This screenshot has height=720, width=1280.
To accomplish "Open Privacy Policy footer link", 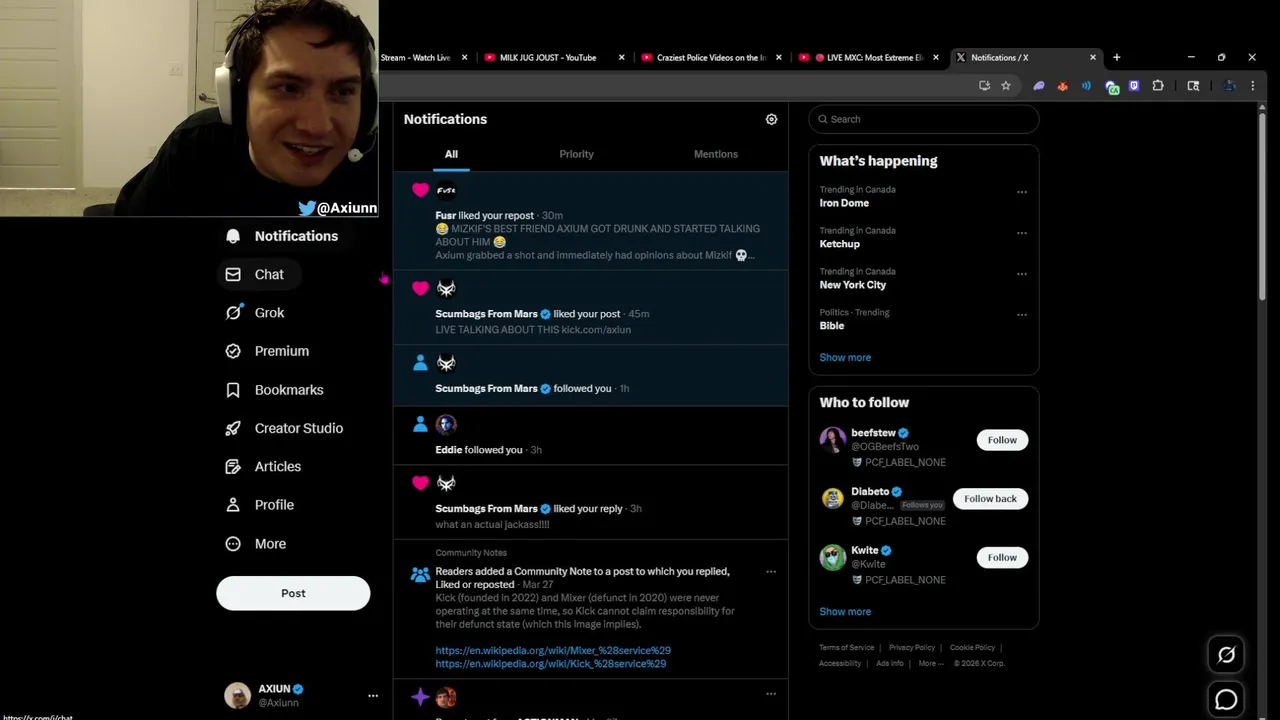I will (912, 648).
